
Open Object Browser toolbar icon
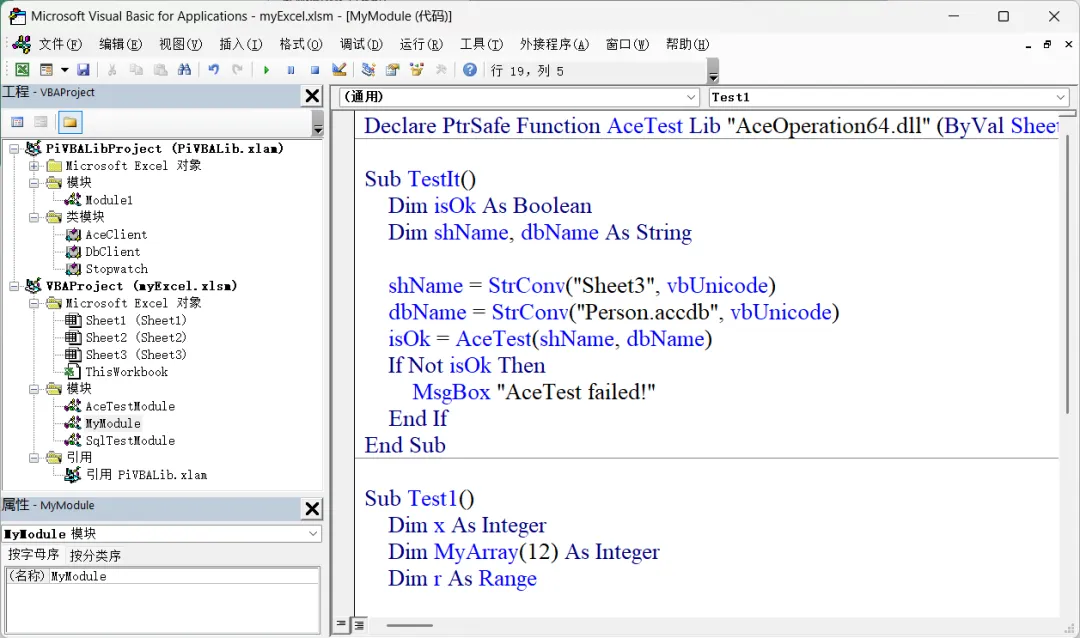point(417,70)
